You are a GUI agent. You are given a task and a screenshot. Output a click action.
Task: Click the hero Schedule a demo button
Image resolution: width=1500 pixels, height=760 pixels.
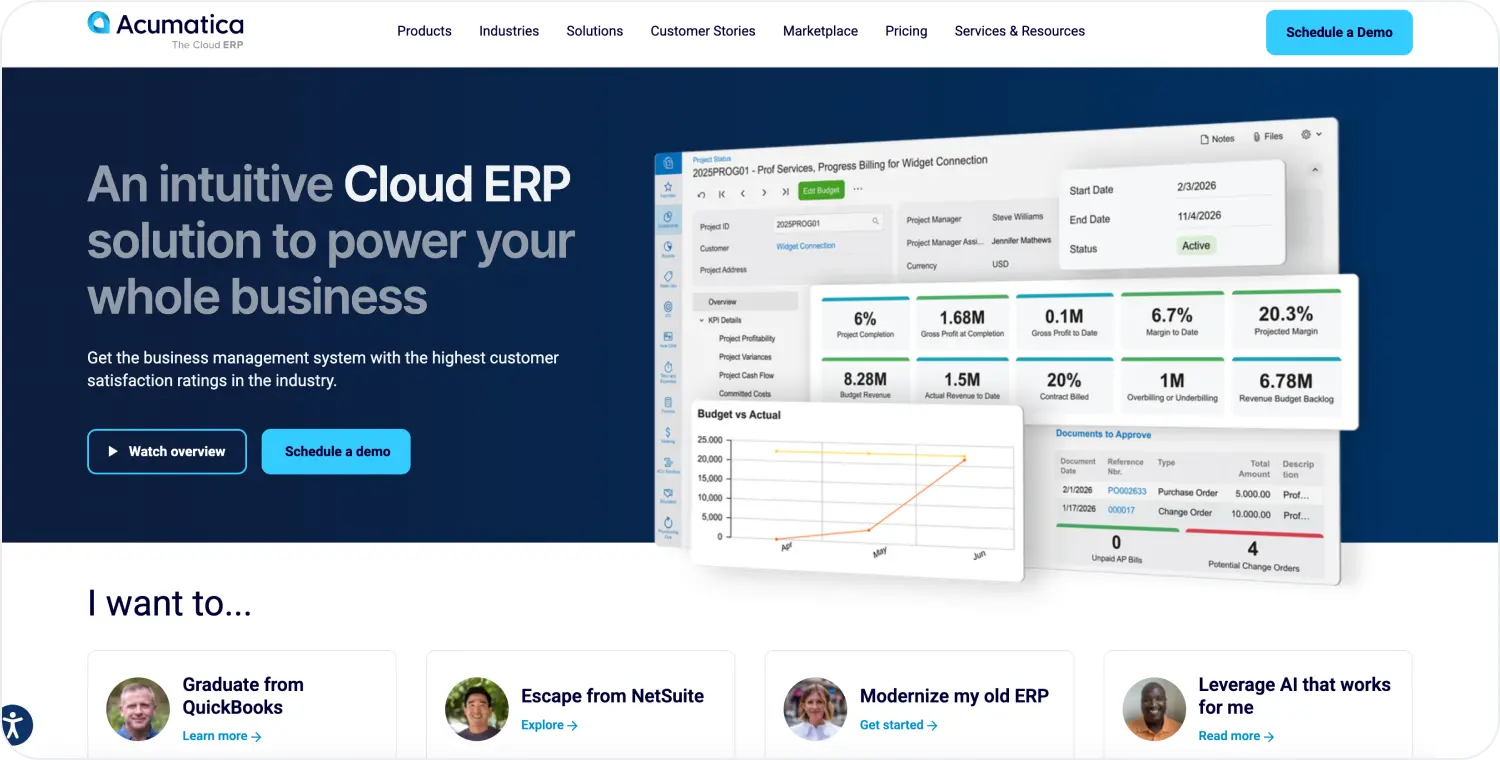point(337,452)
